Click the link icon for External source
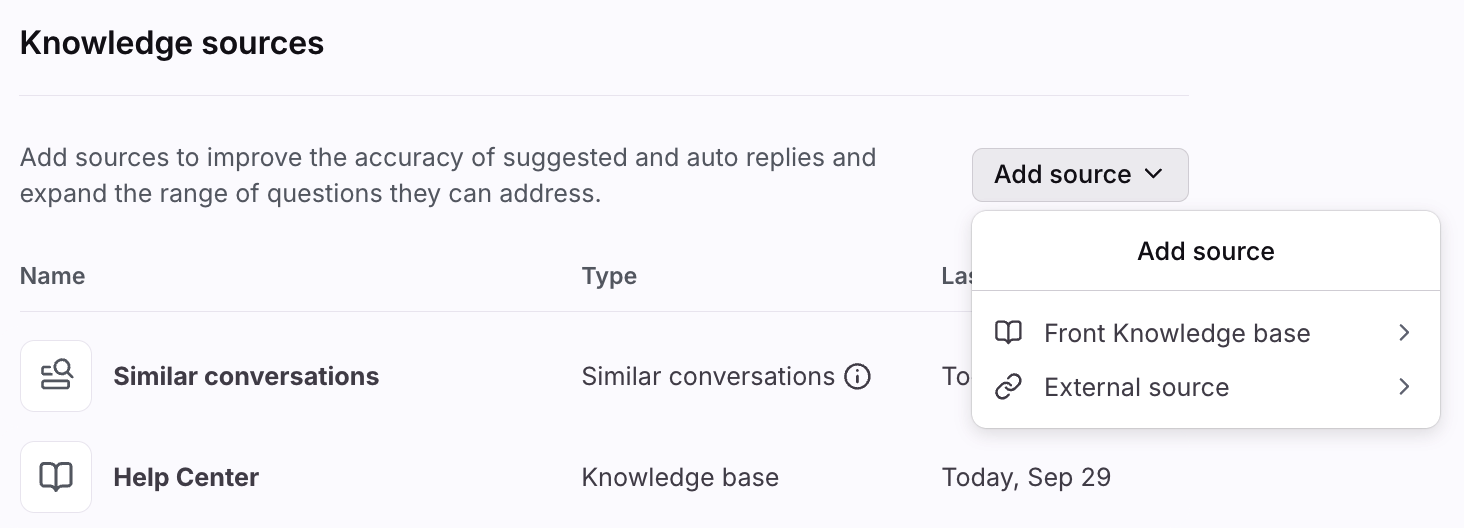This screenshot has height=528, width=1464. coord(1008,387)
